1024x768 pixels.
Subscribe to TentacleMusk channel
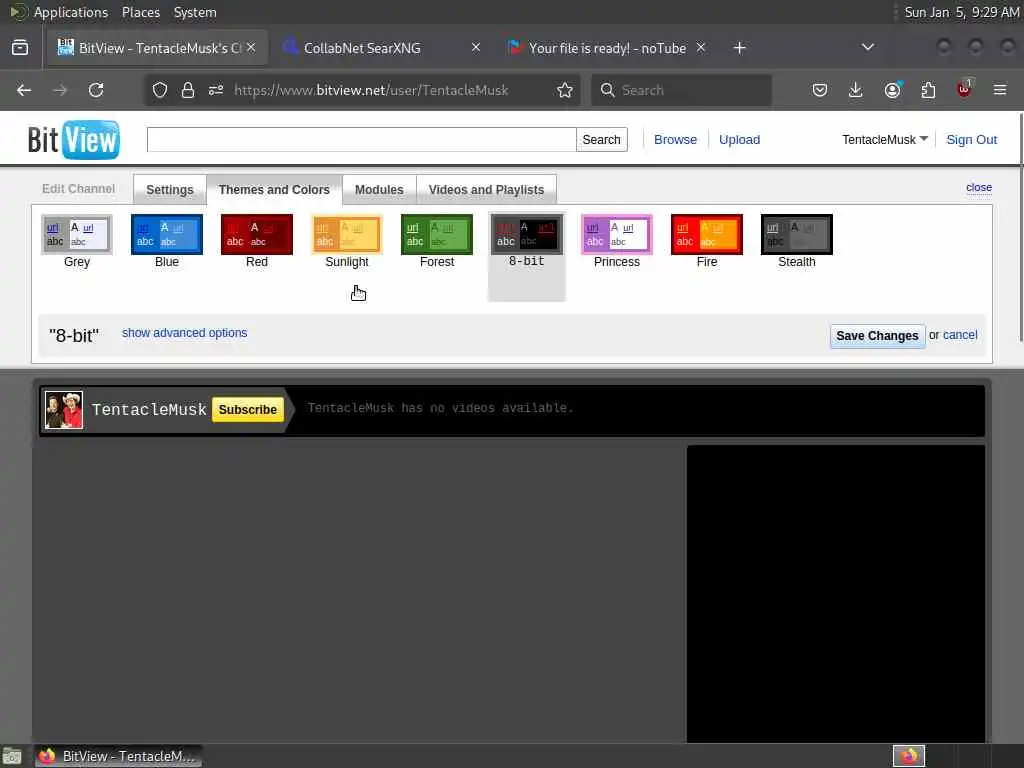tap(248, 409)
